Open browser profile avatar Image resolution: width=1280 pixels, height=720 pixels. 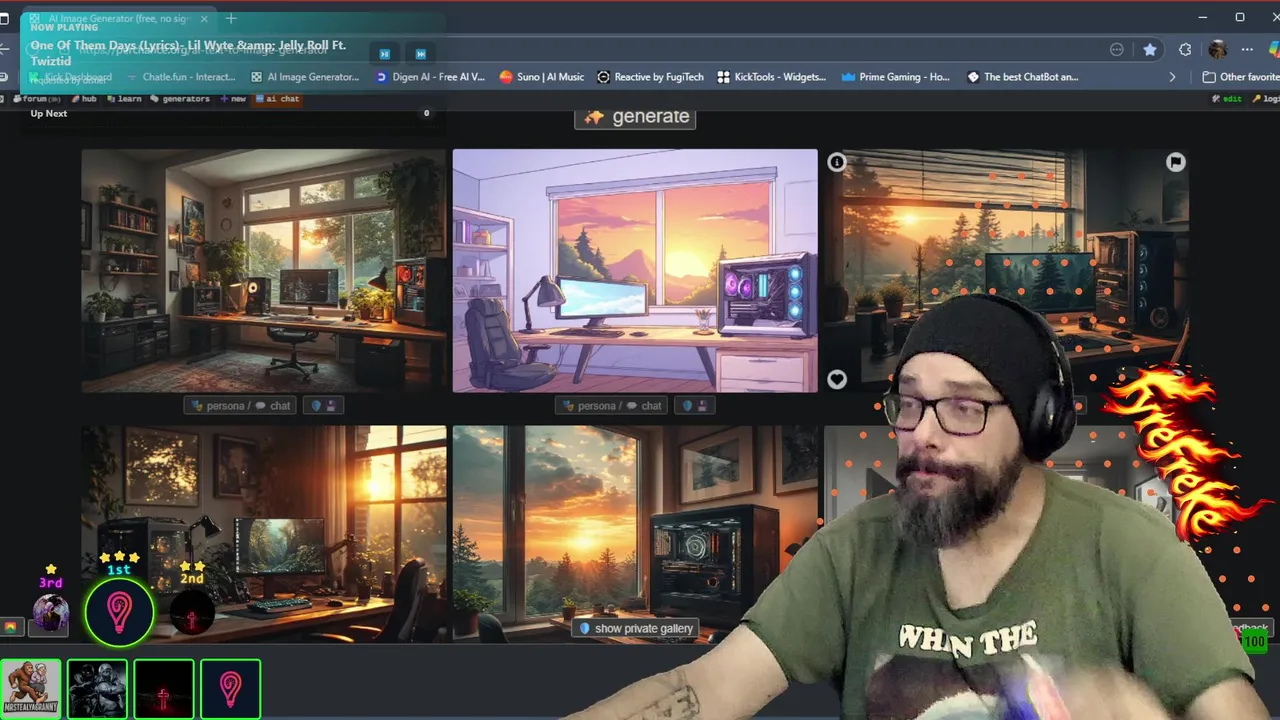tap(1217, 49)
